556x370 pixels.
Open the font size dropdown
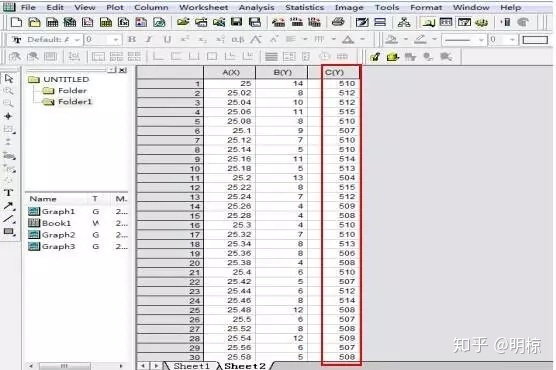pyautogui.click(x=116, y=40)
